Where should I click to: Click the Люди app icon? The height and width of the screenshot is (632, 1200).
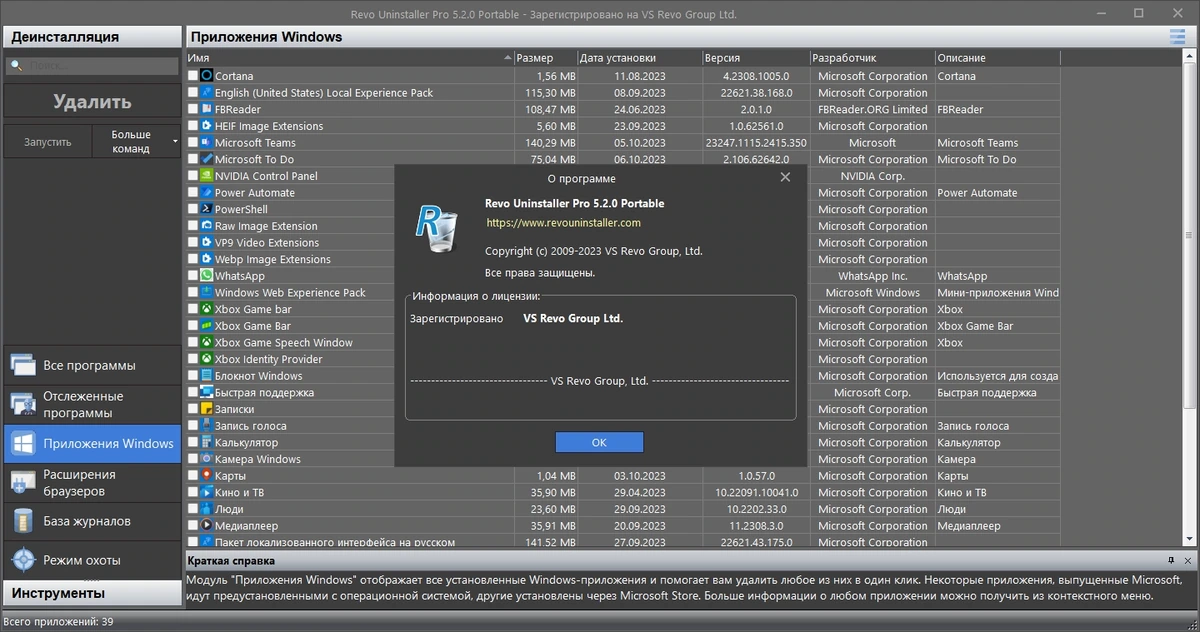coord(207,509)
